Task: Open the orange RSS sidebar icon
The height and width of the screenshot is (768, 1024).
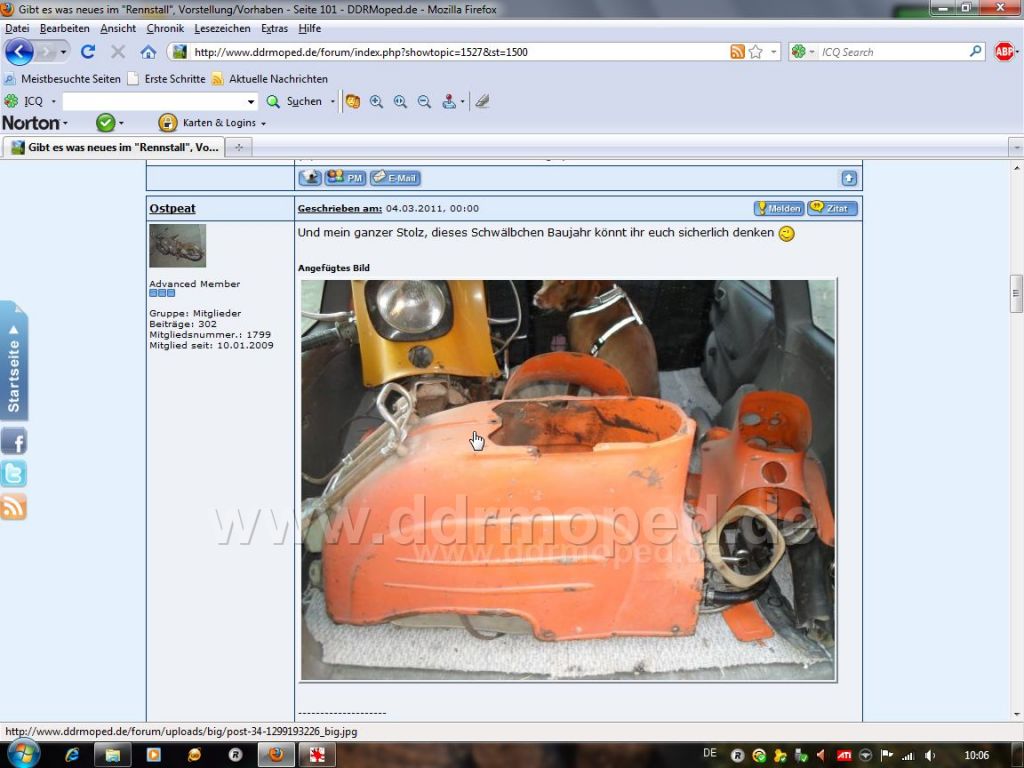Action: coord(14,506)
